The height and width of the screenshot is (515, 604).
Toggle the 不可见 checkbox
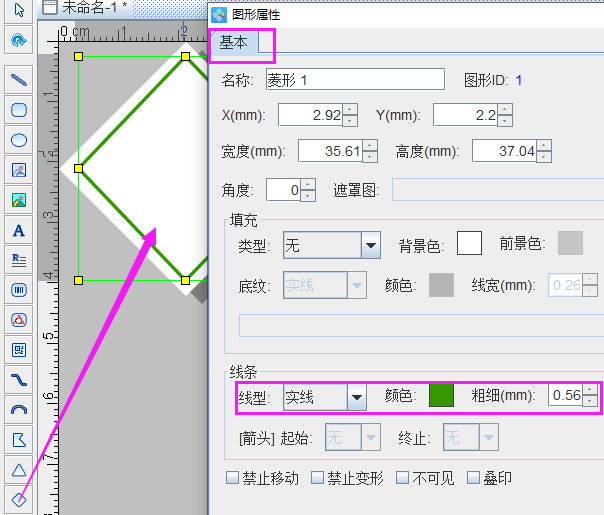pos(403,478)
